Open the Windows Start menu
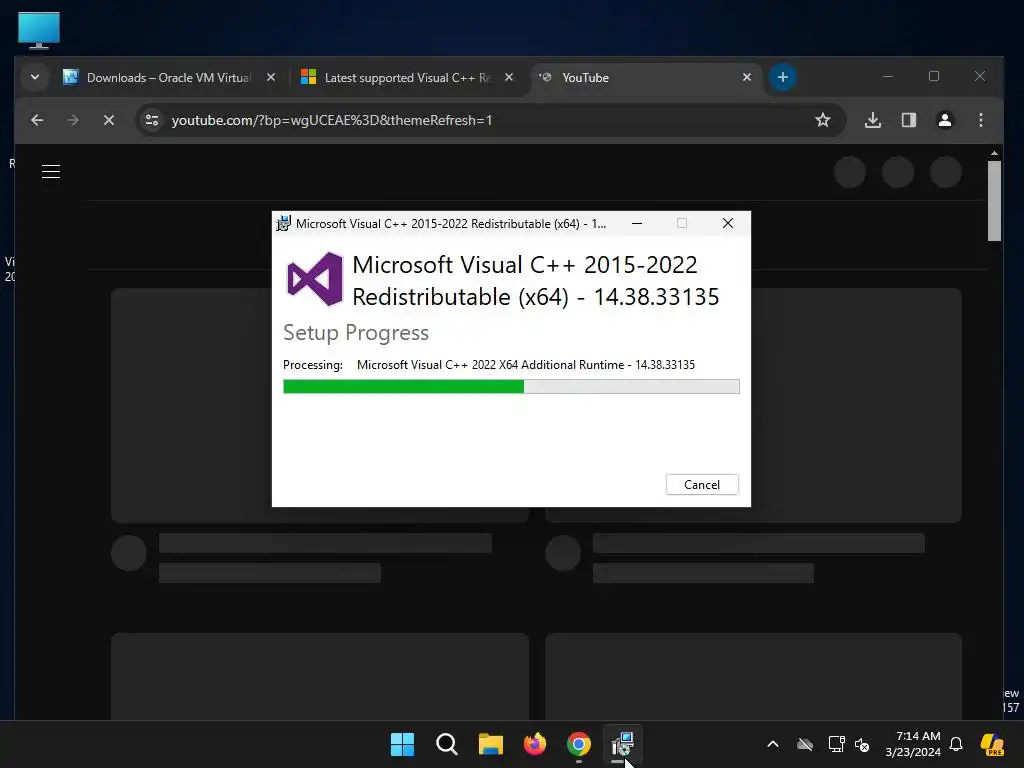Viewport: 1024px width, 768px height. pyautogui.click(x=402, y=744)
